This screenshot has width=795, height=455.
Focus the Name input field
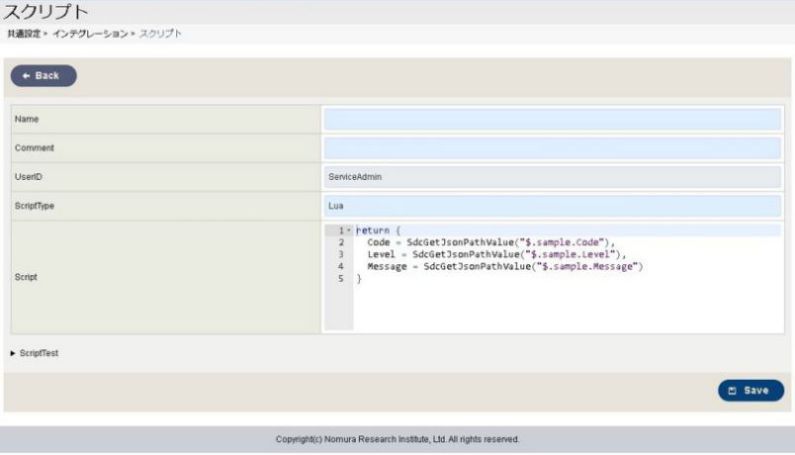click(x=552, y=119)
